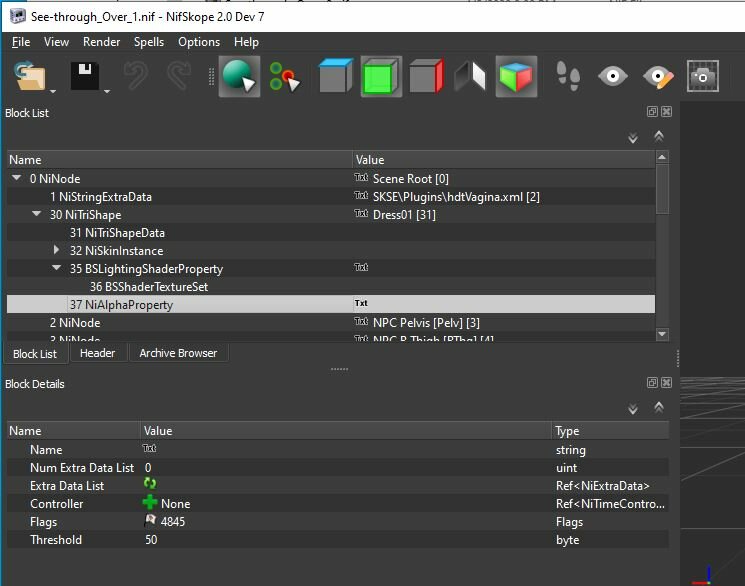Close the Block List panel
Image resolution: width=745 pixels, height=586 pixels.
tap(667, 111)
